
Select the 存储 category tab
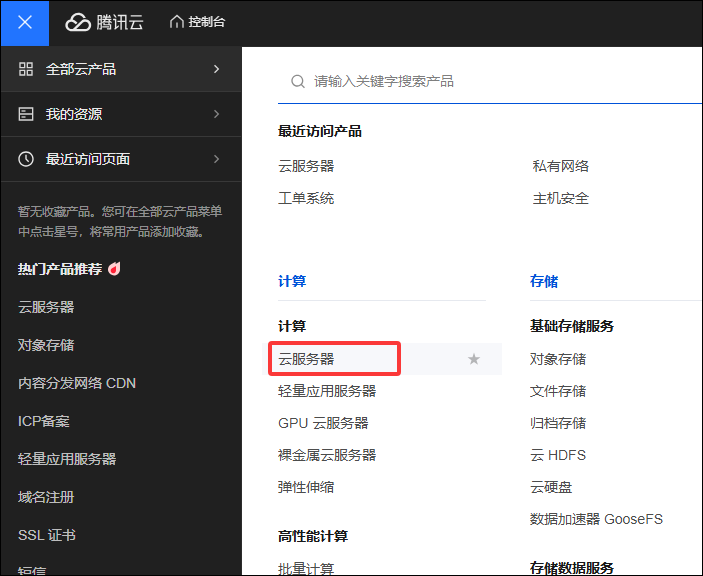(544, 281)
